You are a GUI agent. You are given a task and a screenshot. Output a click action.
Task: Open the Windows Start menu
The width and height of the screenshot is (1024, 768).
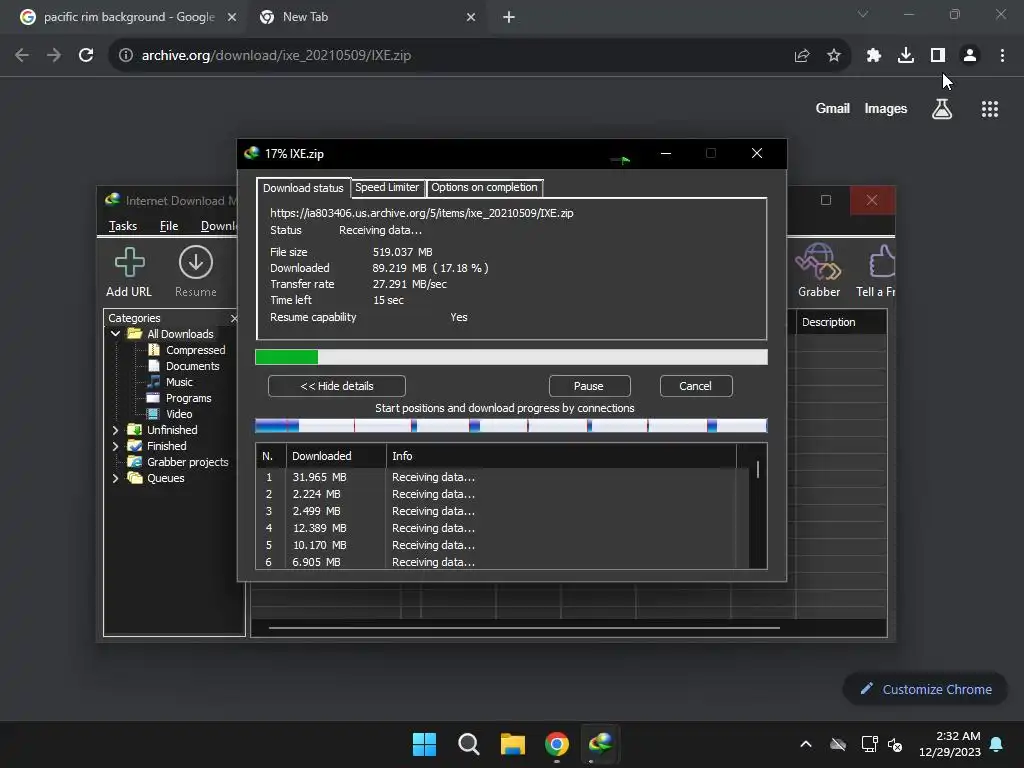(424, 744)
